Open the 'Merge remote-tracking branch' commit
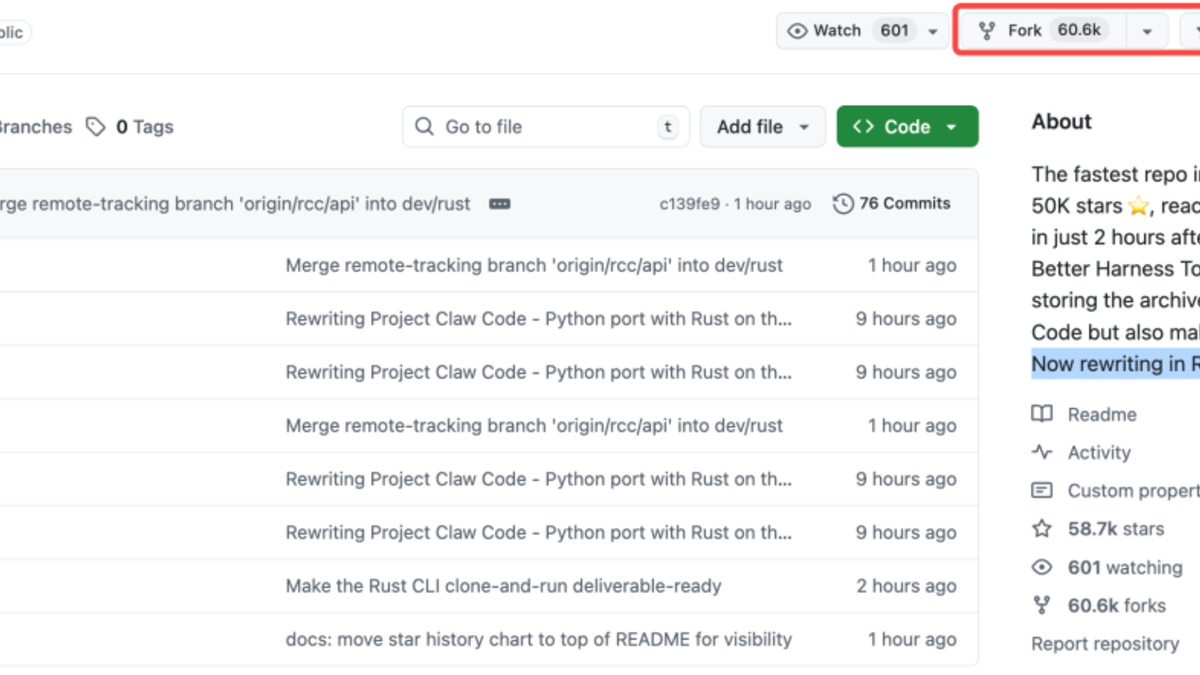The image size is (1200, 675). [x=533, y=265]
